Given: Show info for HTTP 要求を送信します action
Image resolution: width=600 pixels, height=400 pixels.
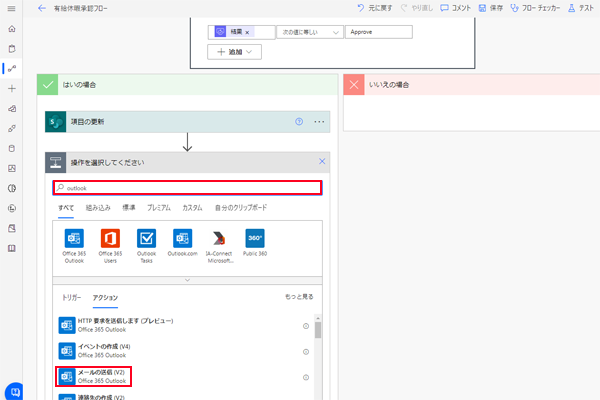Looking at the screenshot, I should 306,326.
